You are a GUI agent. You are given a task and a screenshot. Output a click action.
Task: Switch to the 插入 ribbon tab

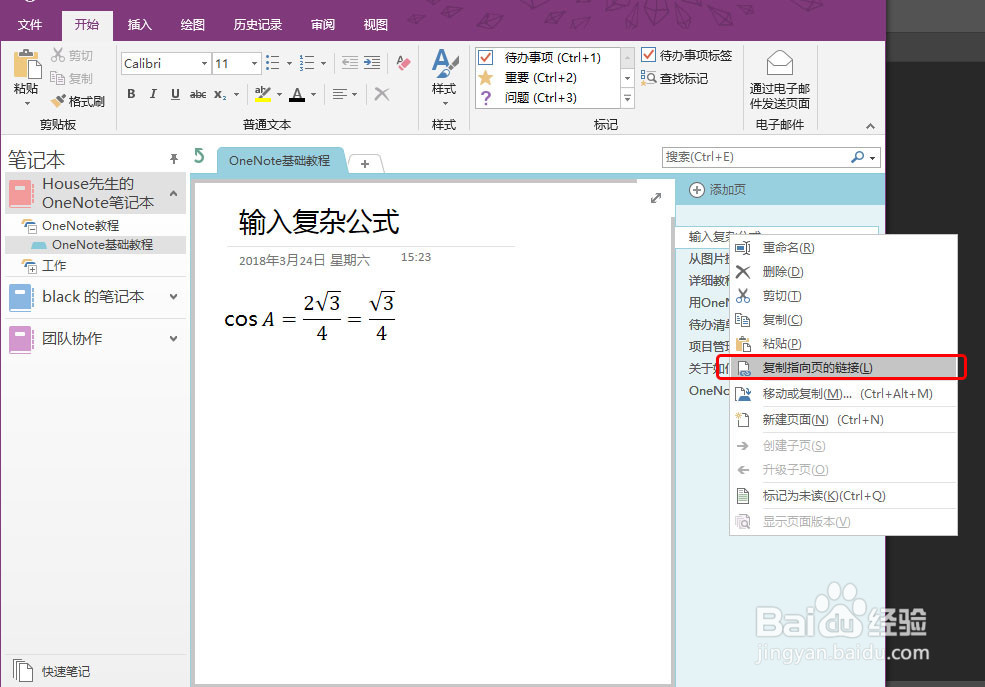coord(139,25)
